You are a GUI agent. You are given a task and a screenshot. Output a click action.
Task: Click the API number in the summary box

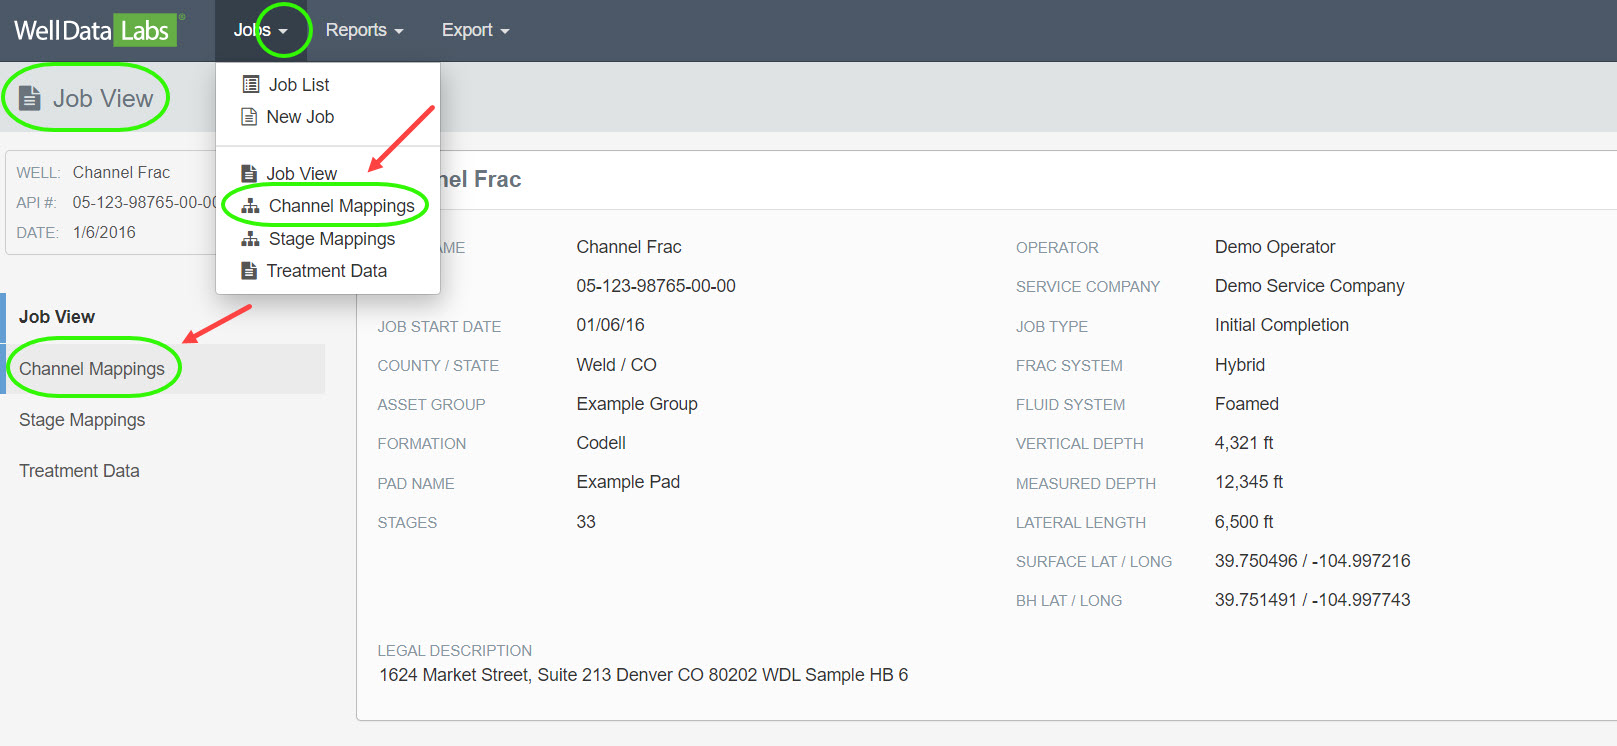[145, 202]
